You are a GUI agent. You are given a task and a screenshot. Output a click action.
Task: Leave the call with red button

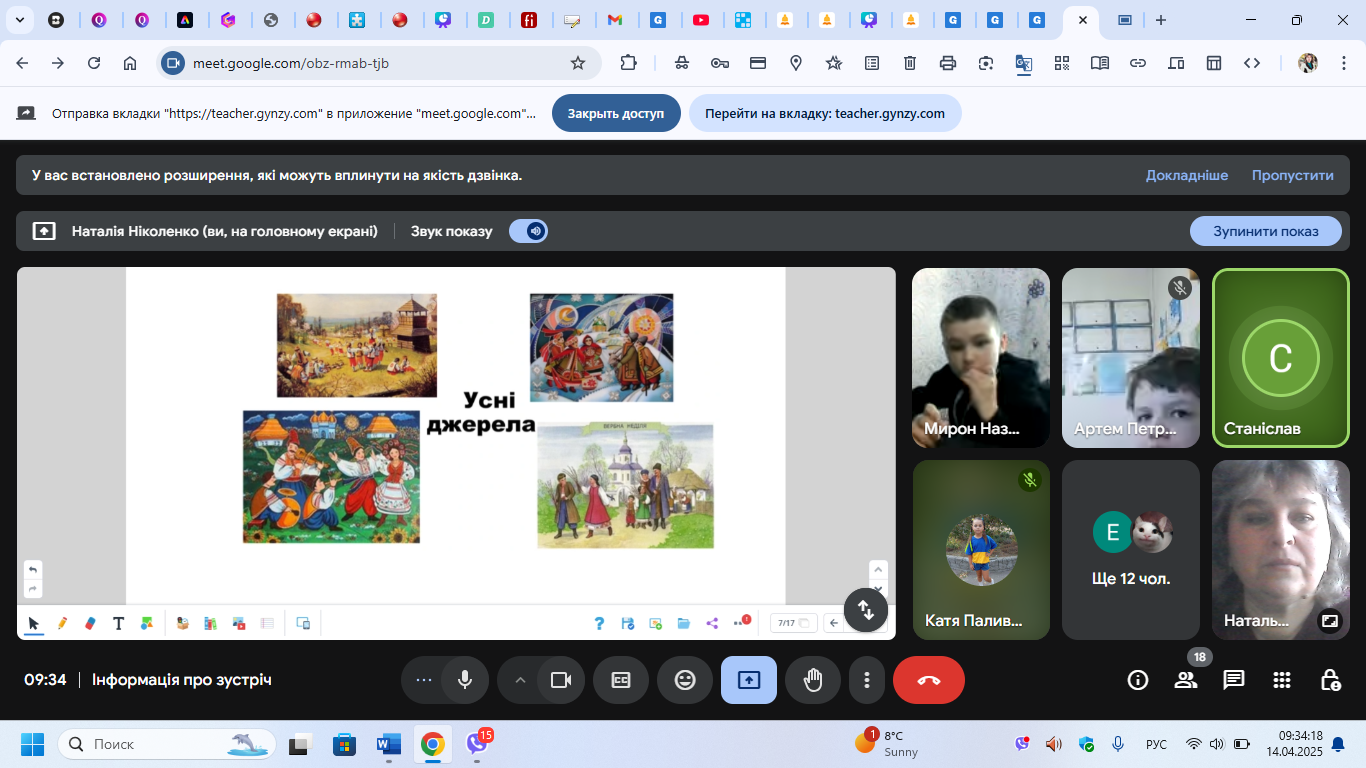click(x=929, y=680)
